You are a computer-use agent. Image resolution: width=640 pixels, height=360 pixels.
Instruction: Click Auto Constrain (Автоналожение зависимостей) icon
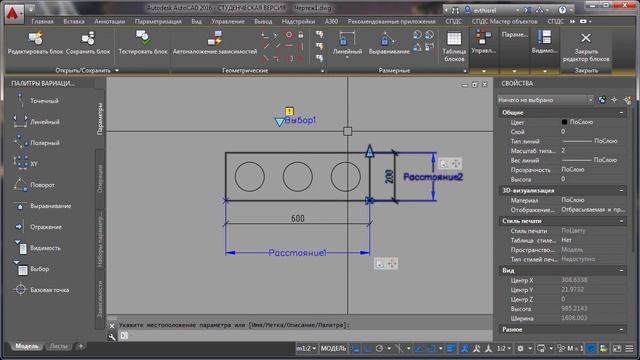(215, 39)
